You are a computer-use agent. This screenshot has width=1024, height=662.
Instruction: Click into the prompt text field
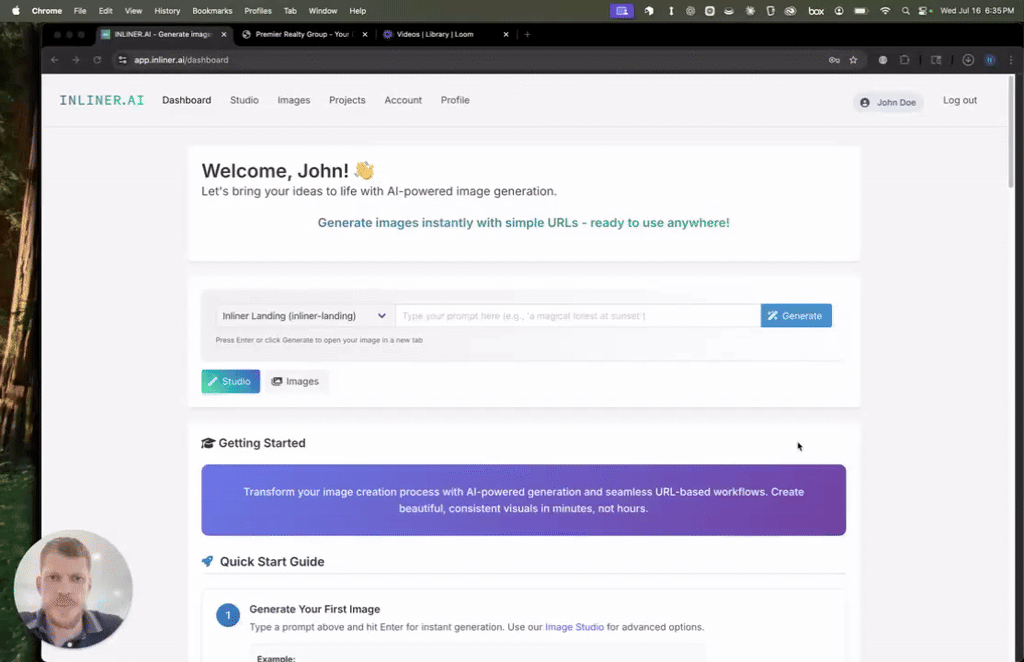point(577,316)
